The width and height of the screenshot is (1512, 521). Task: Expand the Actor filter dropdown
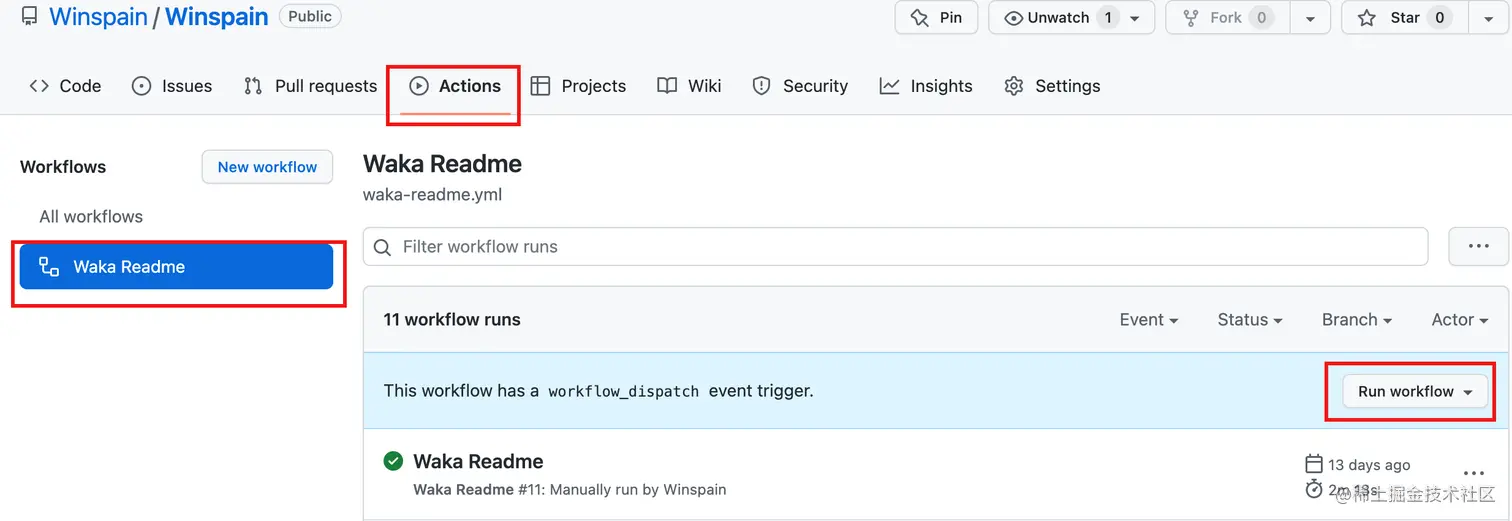(1459, 320)
